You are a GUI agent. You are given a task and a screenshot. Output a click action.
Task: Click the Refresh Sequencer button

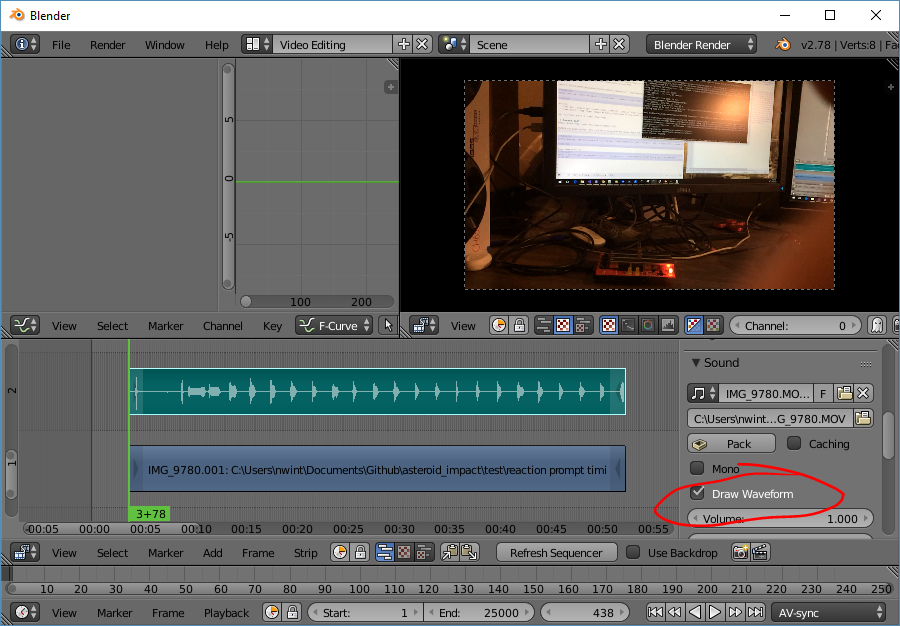pyautogui.click(x=556, y=552)
